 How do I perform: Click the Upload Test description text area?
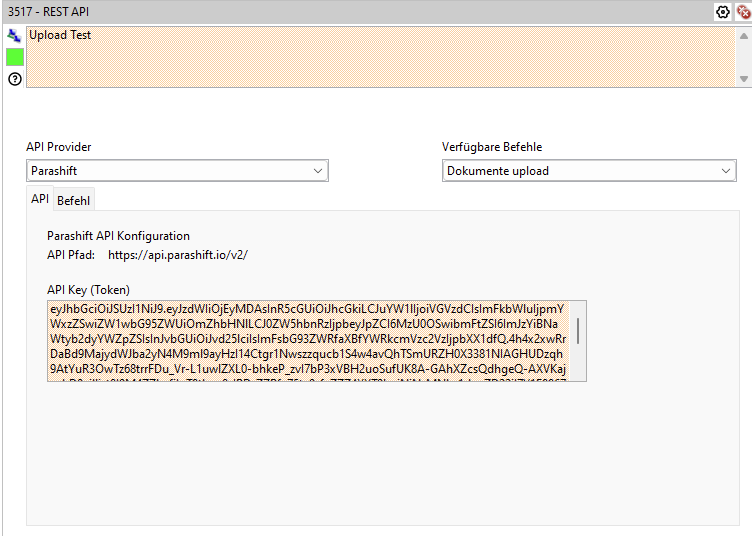pos(380,58)
